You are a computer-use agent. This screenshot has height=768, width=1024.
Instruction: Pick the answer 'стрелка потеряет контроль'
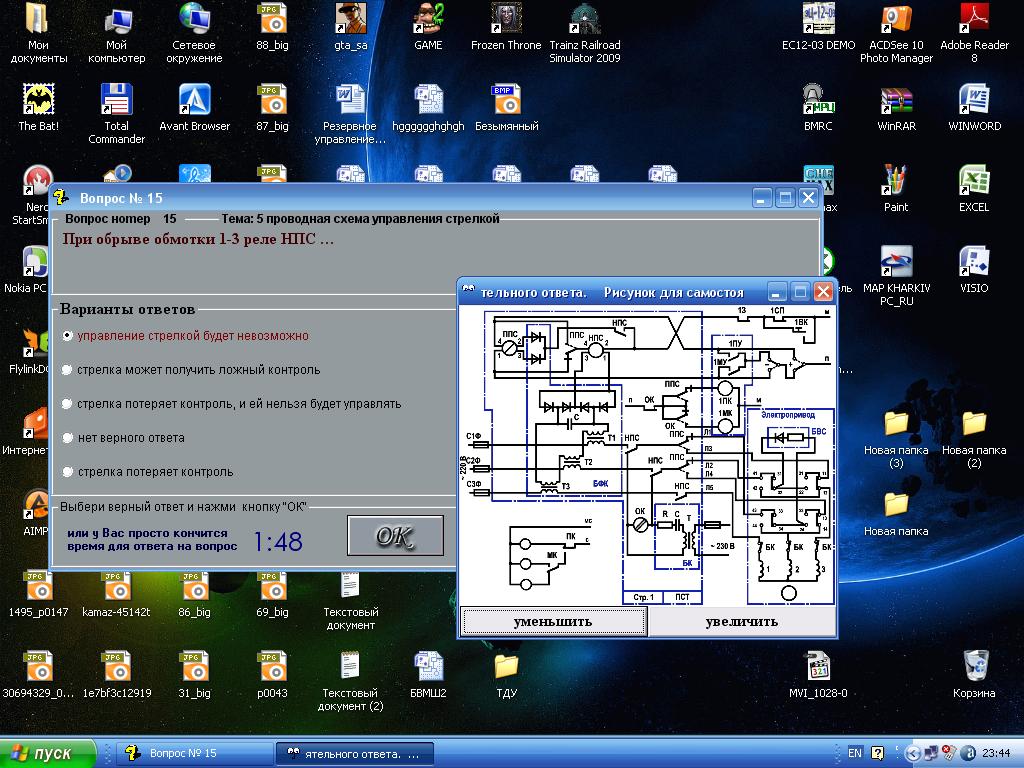coord(67,472)
